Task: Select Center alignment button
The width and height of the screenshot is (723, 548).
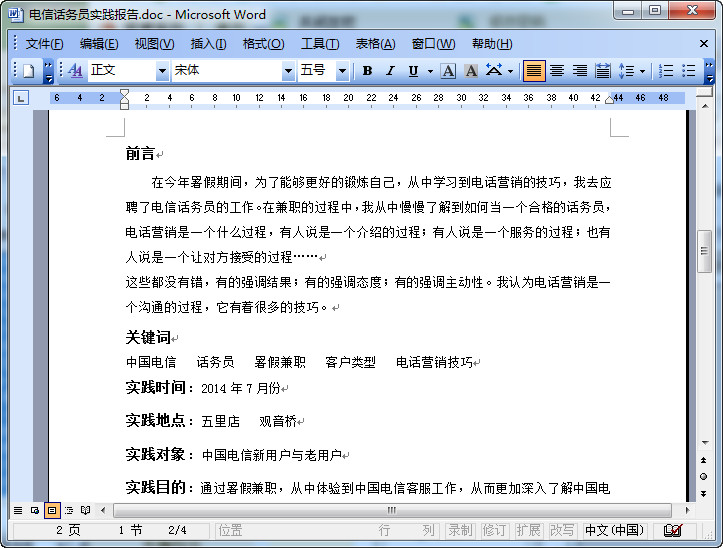Action: pyautogui.click(x=557, y=71)
